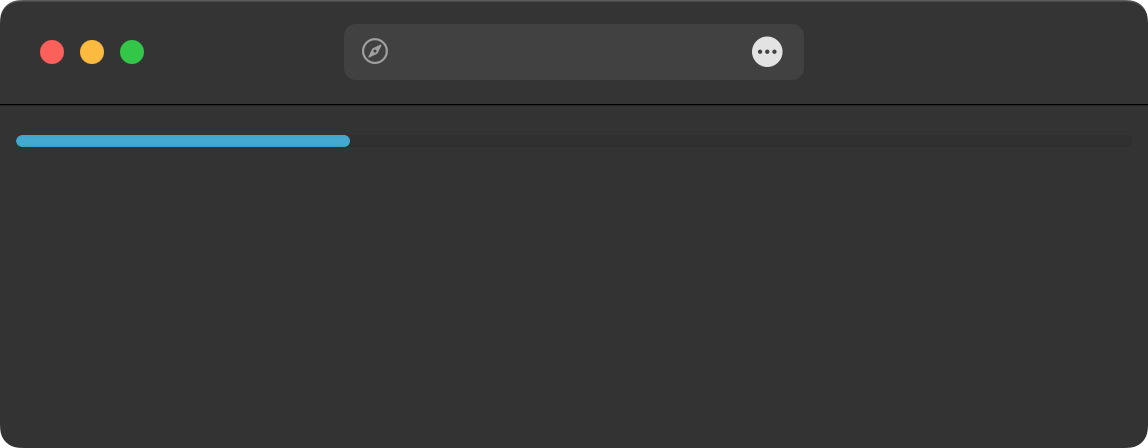
Task: Click the right tip of the blue fill
Action: (346, 141)
